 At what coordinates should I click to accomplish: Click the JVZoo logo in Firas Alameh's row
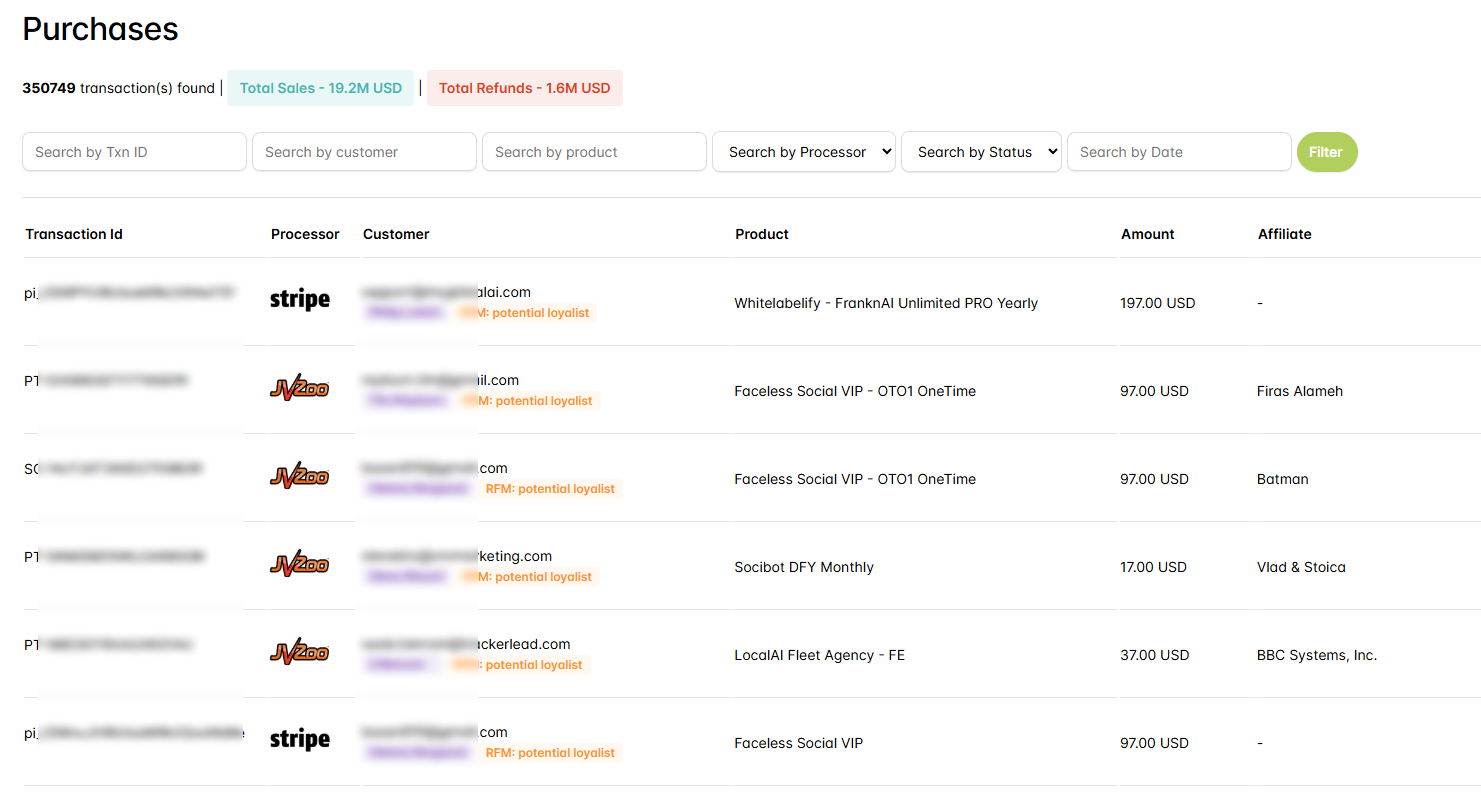tap(300, 388)
